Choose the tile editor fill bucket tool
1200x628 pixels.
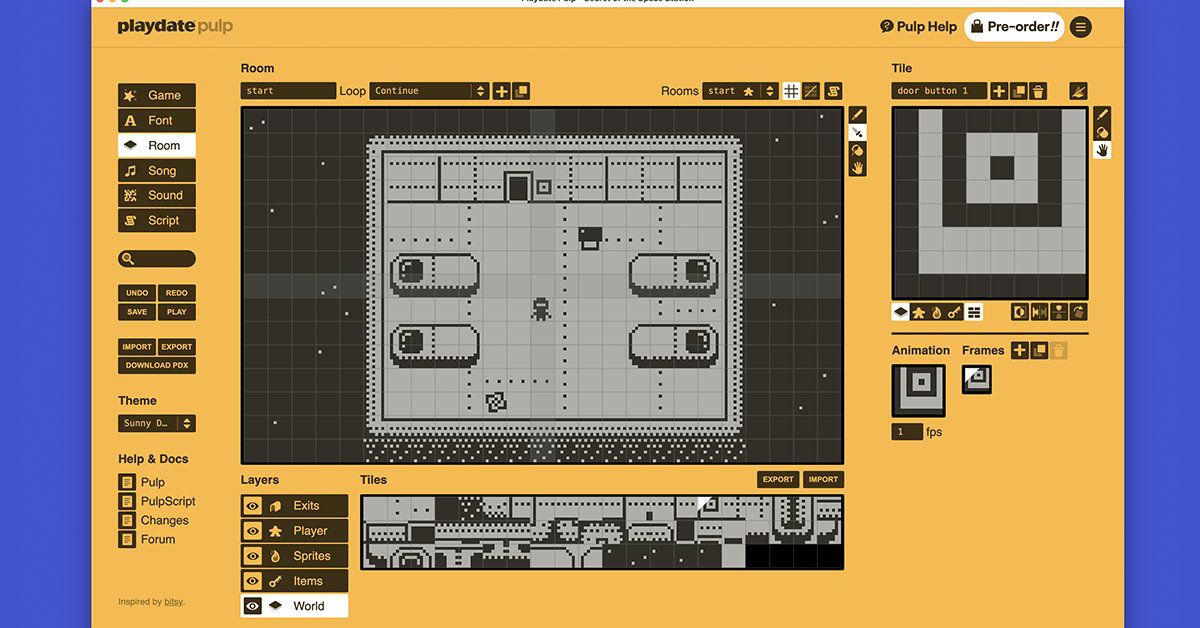(1102, 132)
